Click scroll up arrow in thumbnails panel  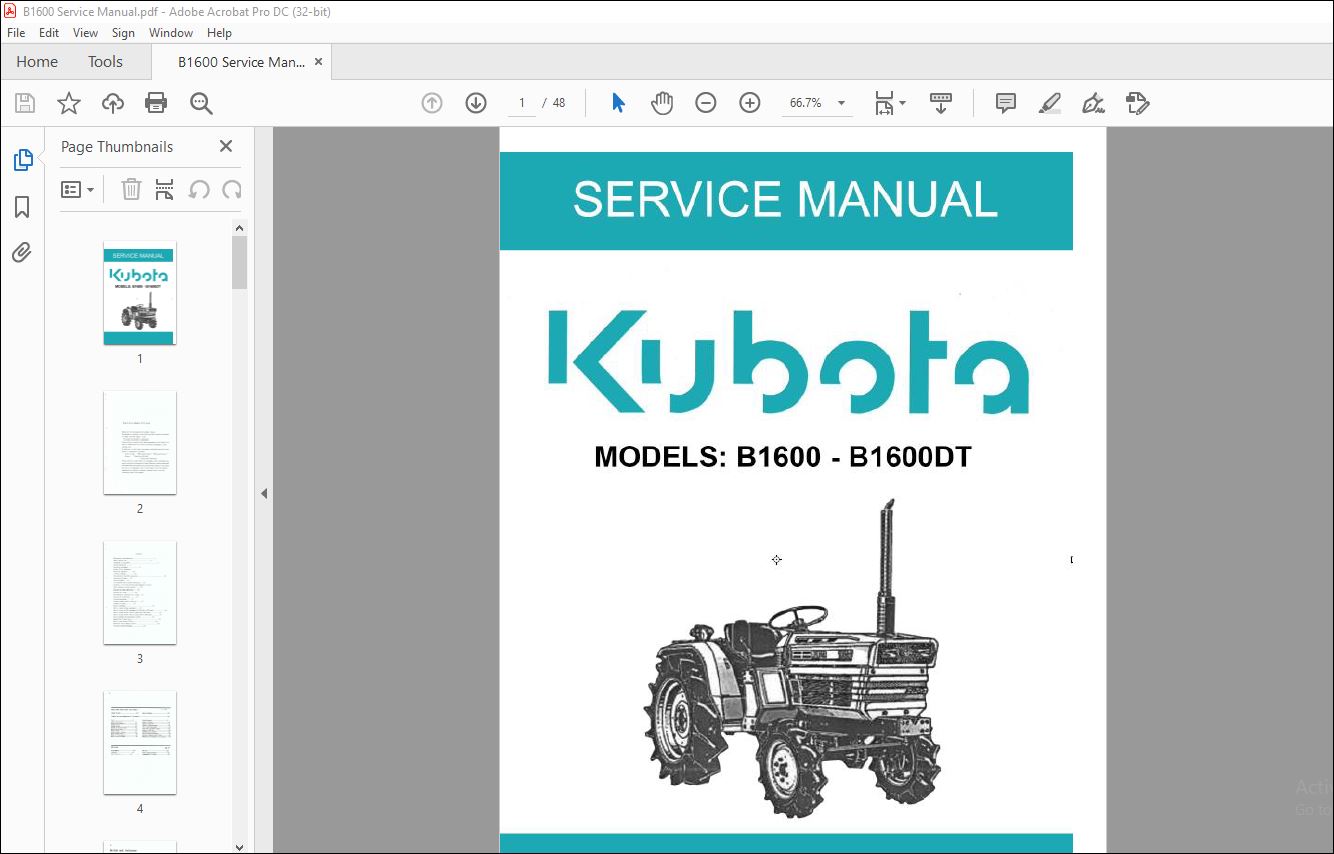(x=239, y=228)
